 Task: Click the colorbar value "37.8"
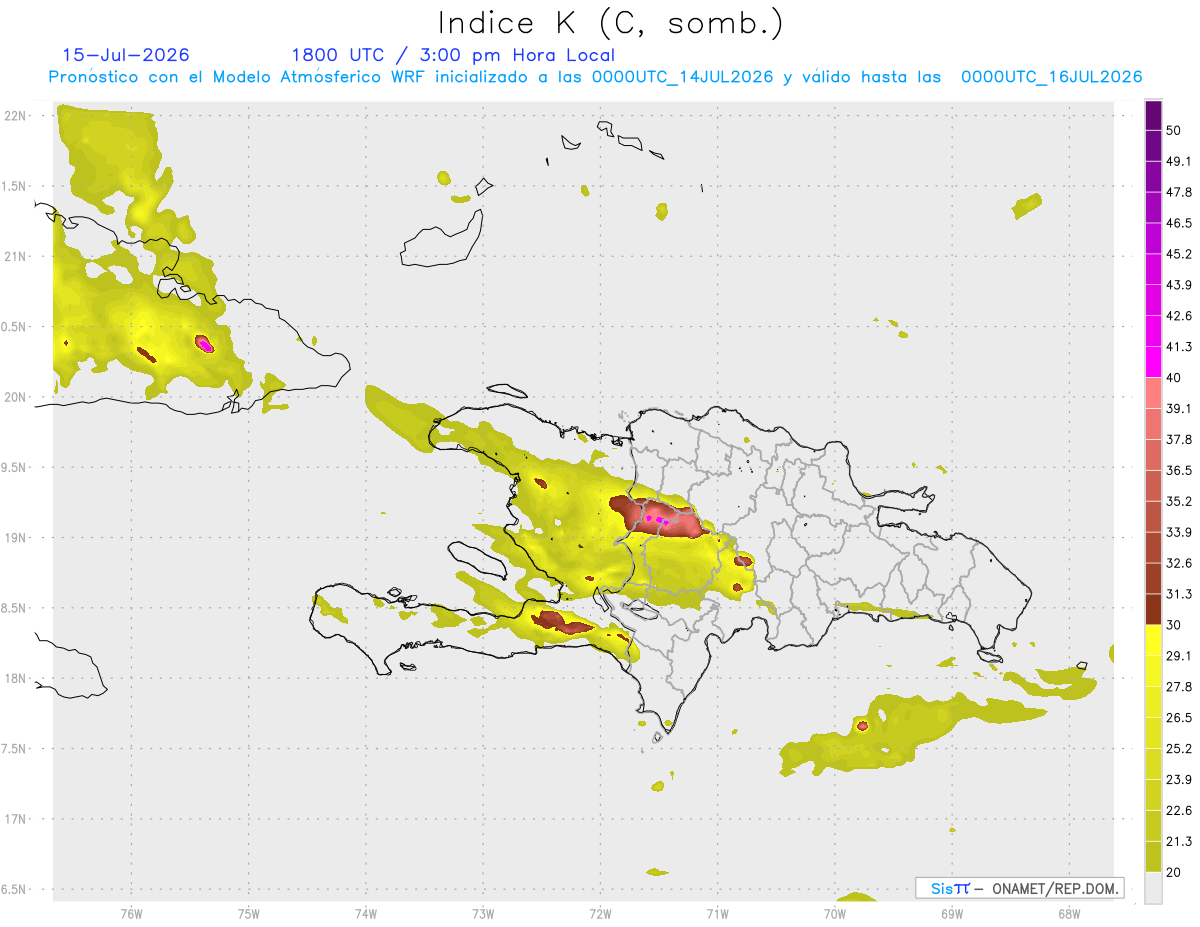click(1179, 440)
